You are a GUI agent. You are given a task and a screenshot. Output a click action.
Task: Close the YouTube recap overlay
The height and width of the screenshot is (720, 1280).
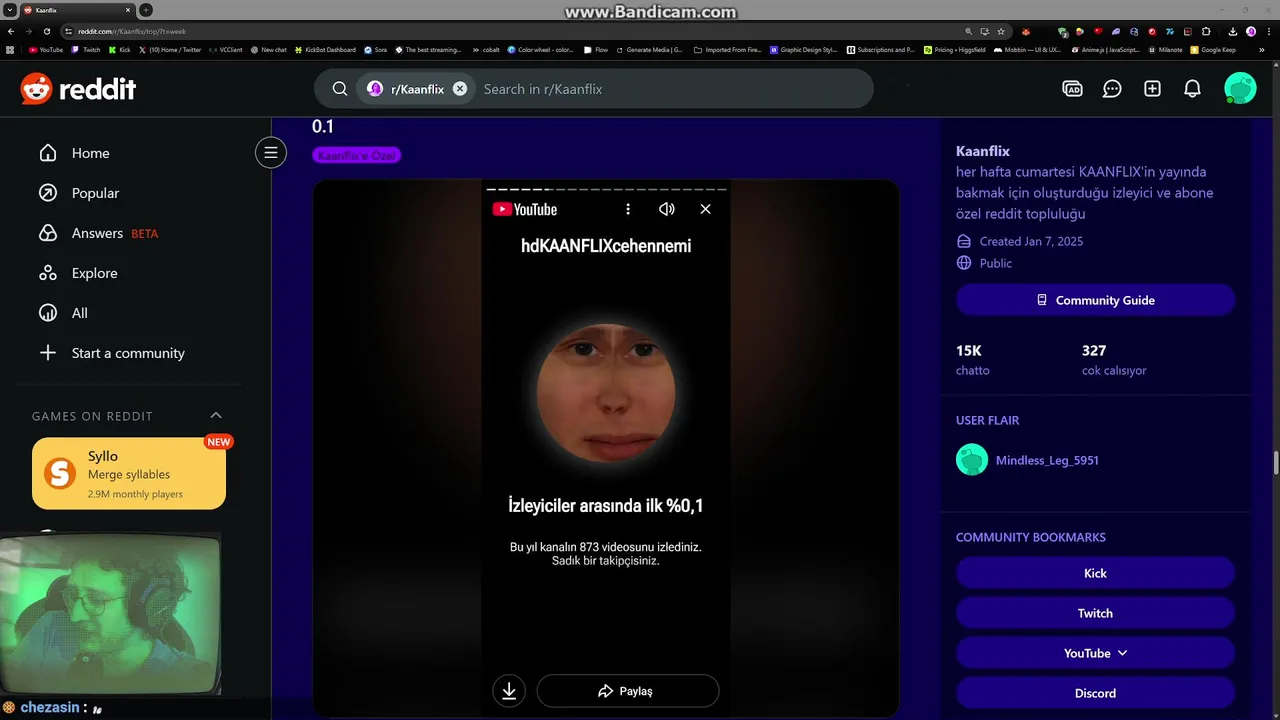click(x=705, y=209)
